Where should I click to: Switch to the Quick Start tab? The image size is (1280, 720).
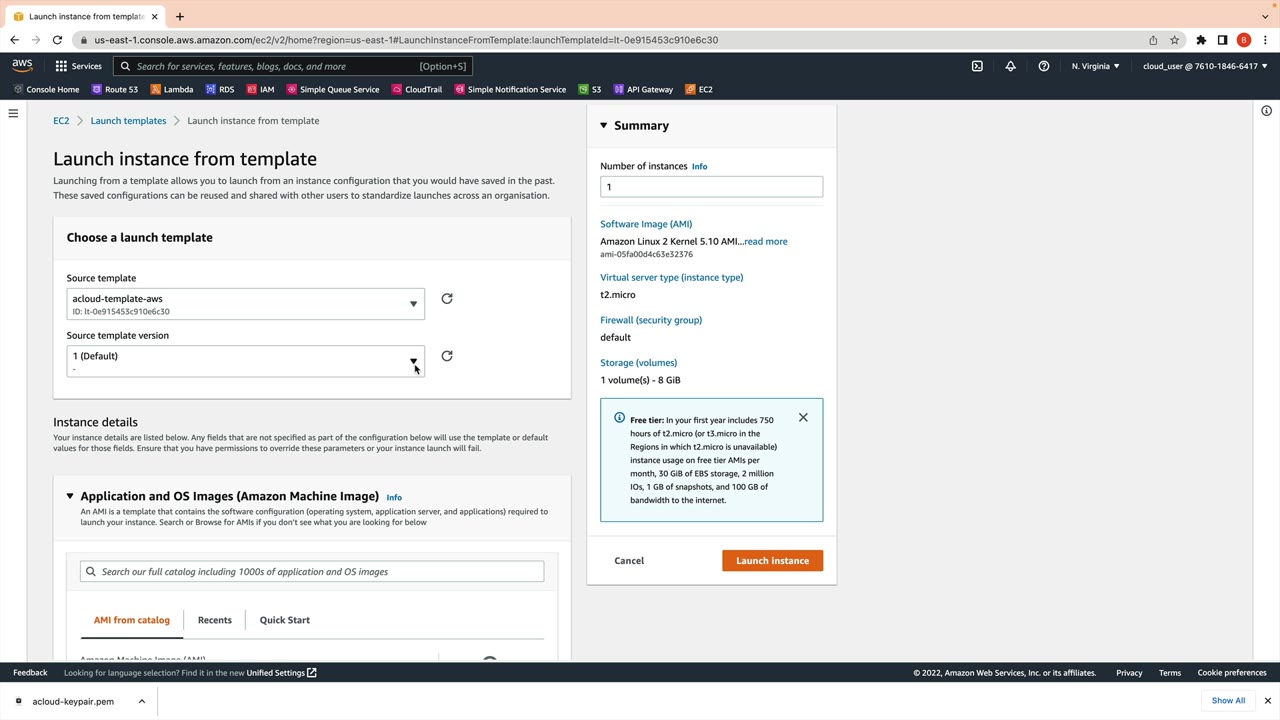285,620
